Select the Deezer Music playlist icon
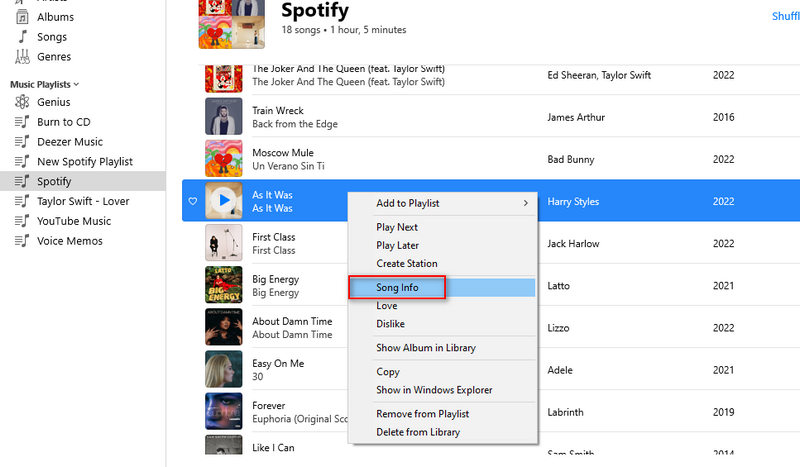The width and height of the screenshot is (800, 467). point(21,142)
